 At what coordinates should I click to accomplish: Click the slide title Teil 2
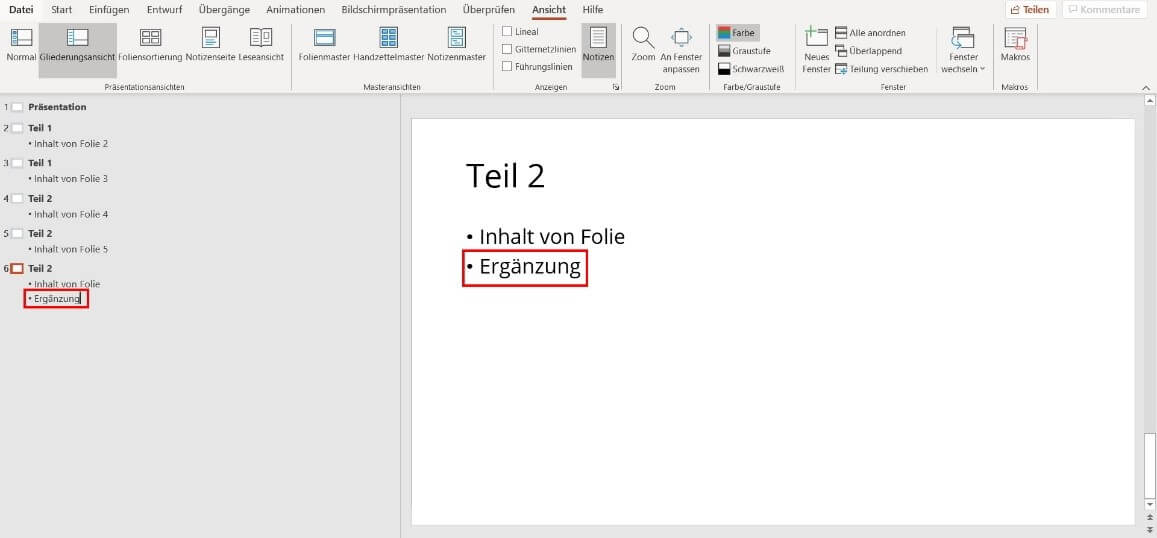pos(505,176)
